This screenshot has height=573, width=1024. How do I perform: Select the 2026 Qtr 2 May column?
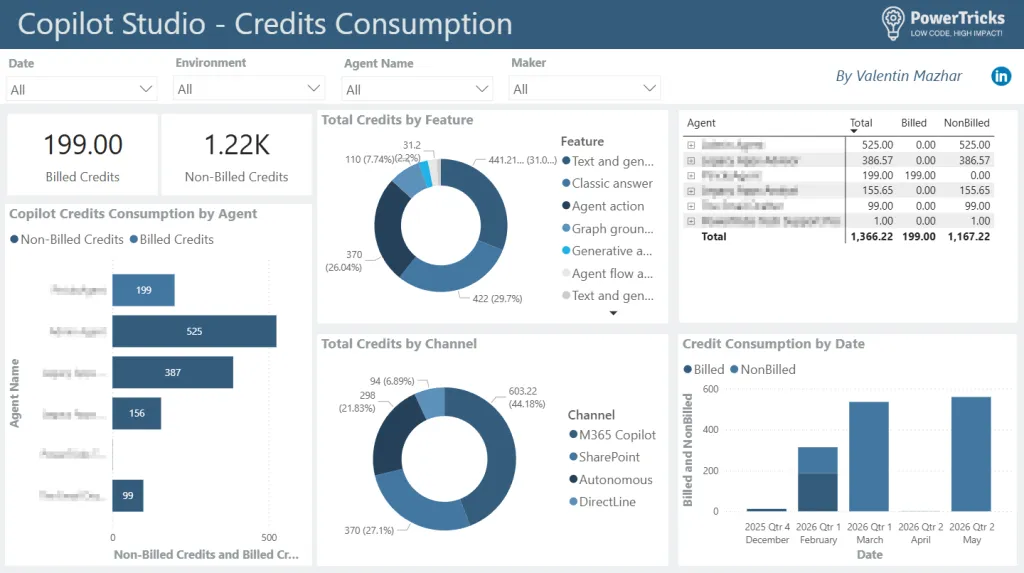[971, 453]
